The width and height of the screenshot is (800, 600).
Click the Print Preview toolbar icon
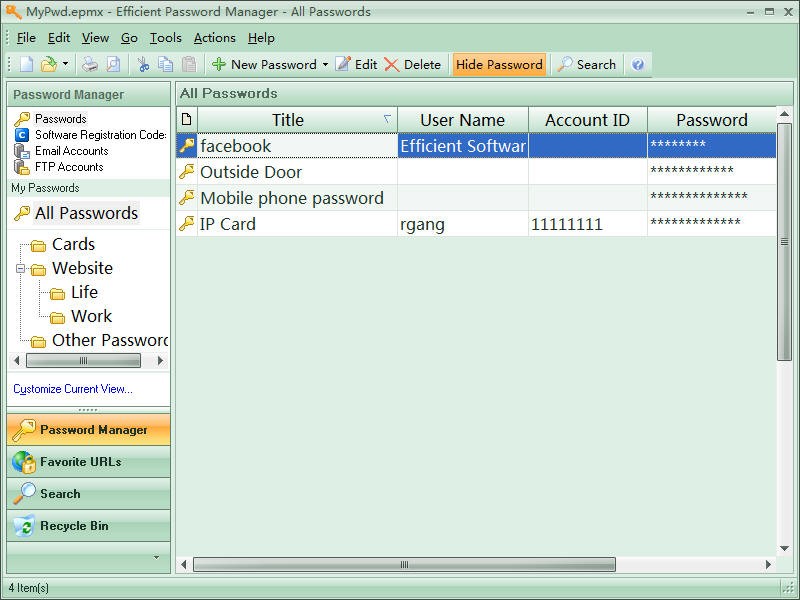pyautogui.click(x=113, y=64)
